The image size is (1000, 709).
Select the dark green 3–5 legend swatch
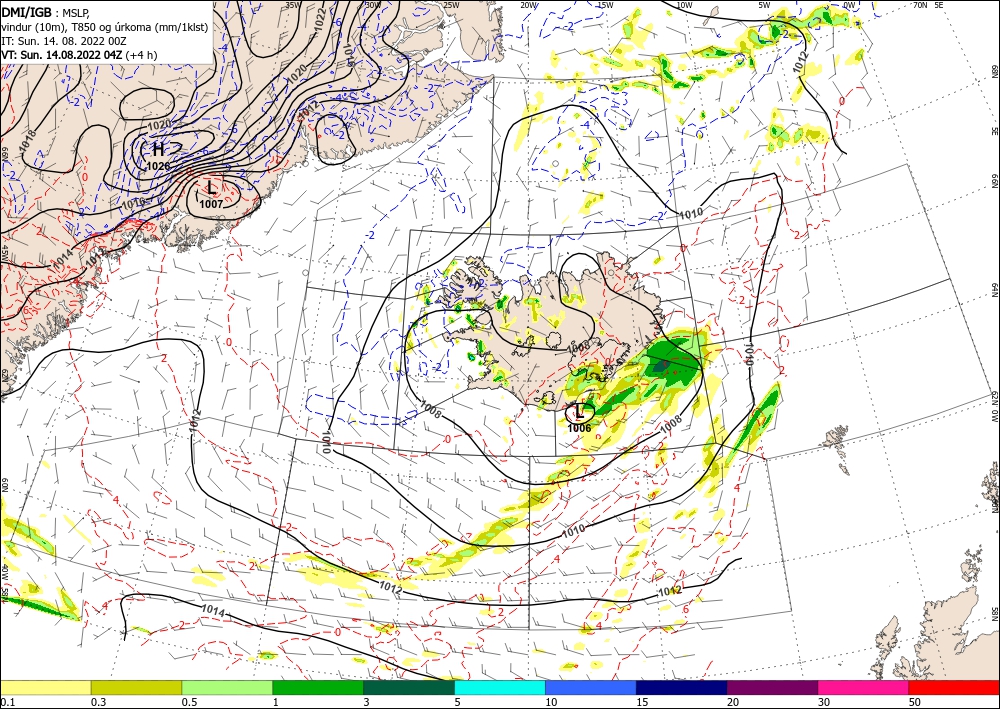[x=409, y=687]
